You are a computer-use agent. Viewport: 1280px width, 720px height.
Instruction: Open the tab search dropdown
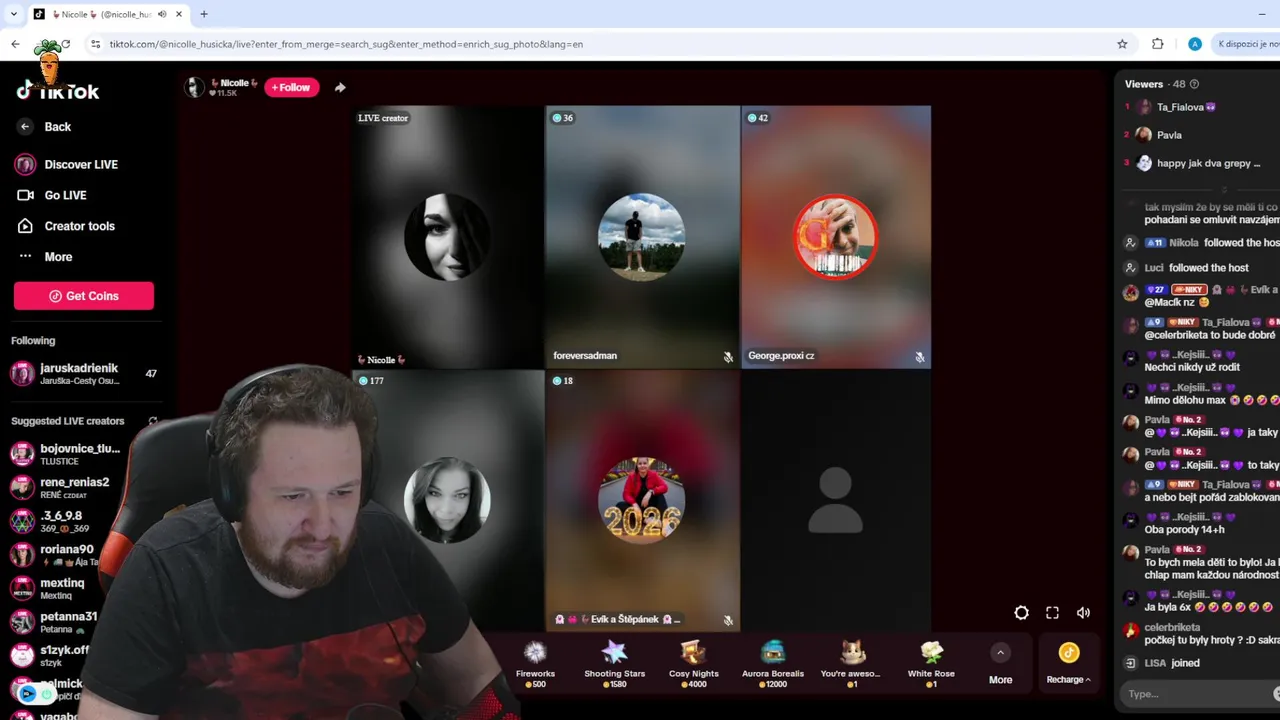point(13,14)
